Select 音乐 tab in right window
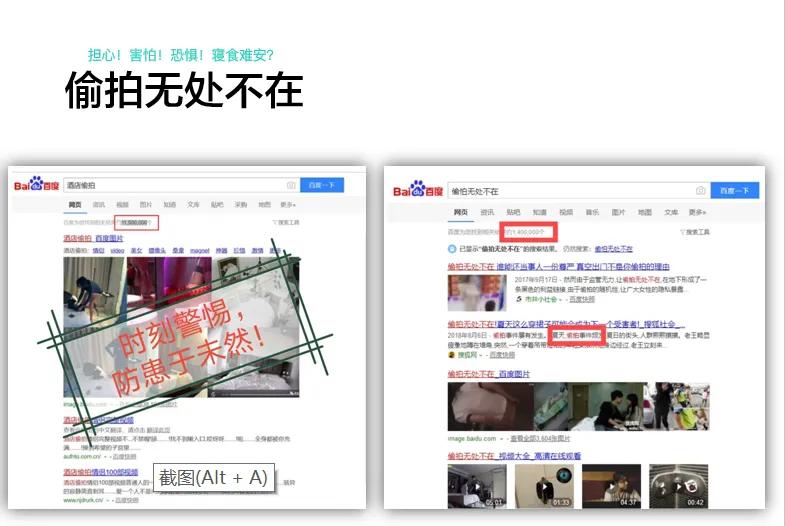Viewport: 785px width, 526px height. pyautogui.click(x=592, y=212)
